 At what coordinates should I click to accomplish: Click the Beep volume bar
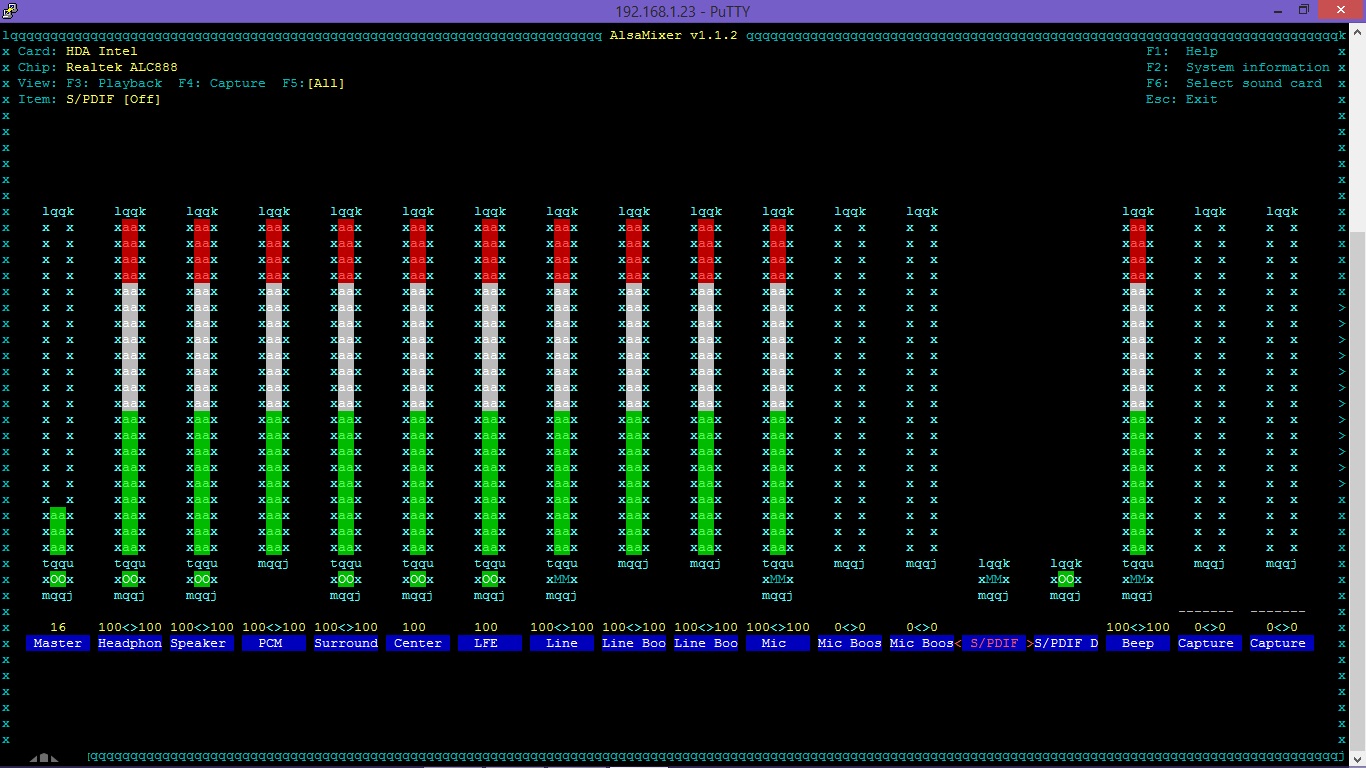pos(1138,387)
